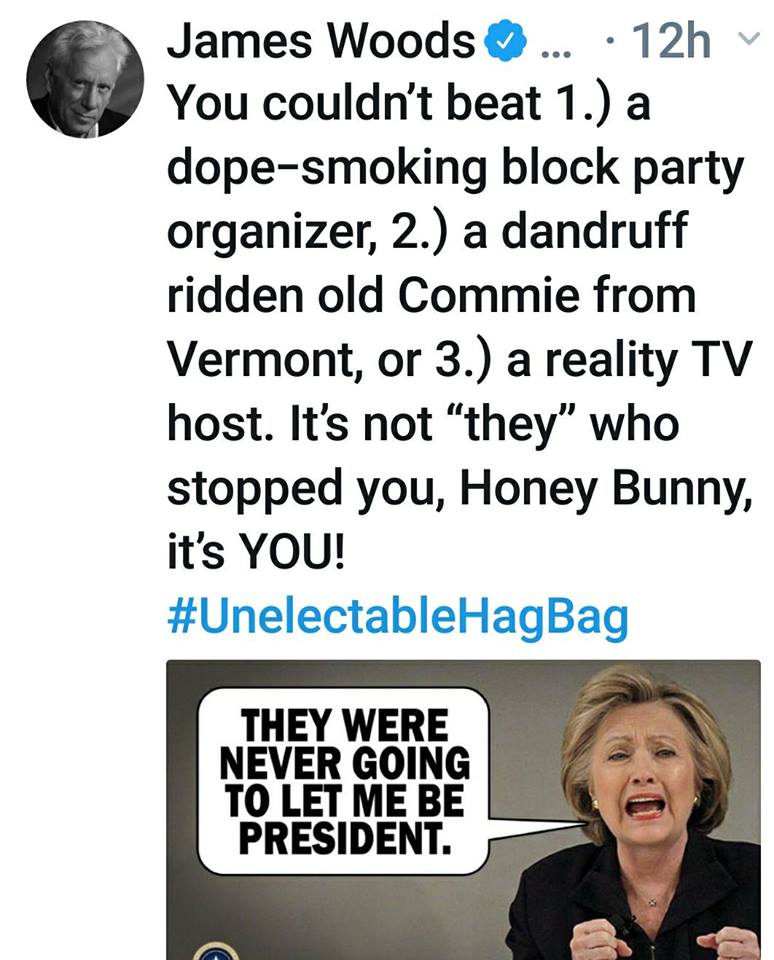Expand the attached meme image
The height and width of the screenshot is (960, 774).
coord(463,808)
